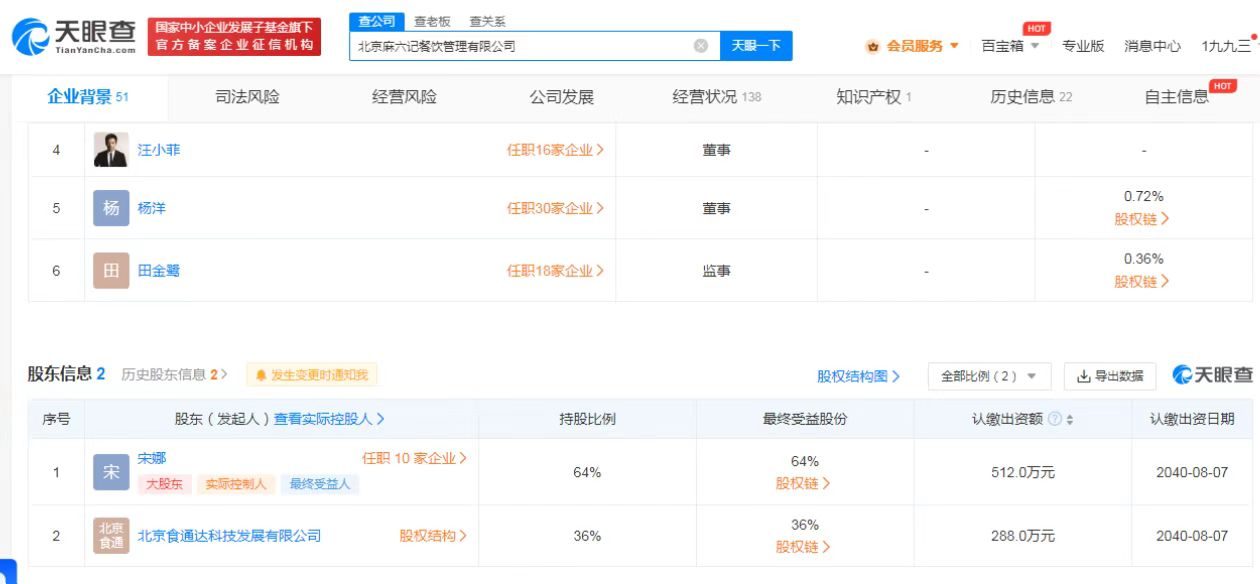This screenshot has height=584, width=1260.
Task: Click the bell icon on 发生变更时通知我
Action: click(264, 374)
